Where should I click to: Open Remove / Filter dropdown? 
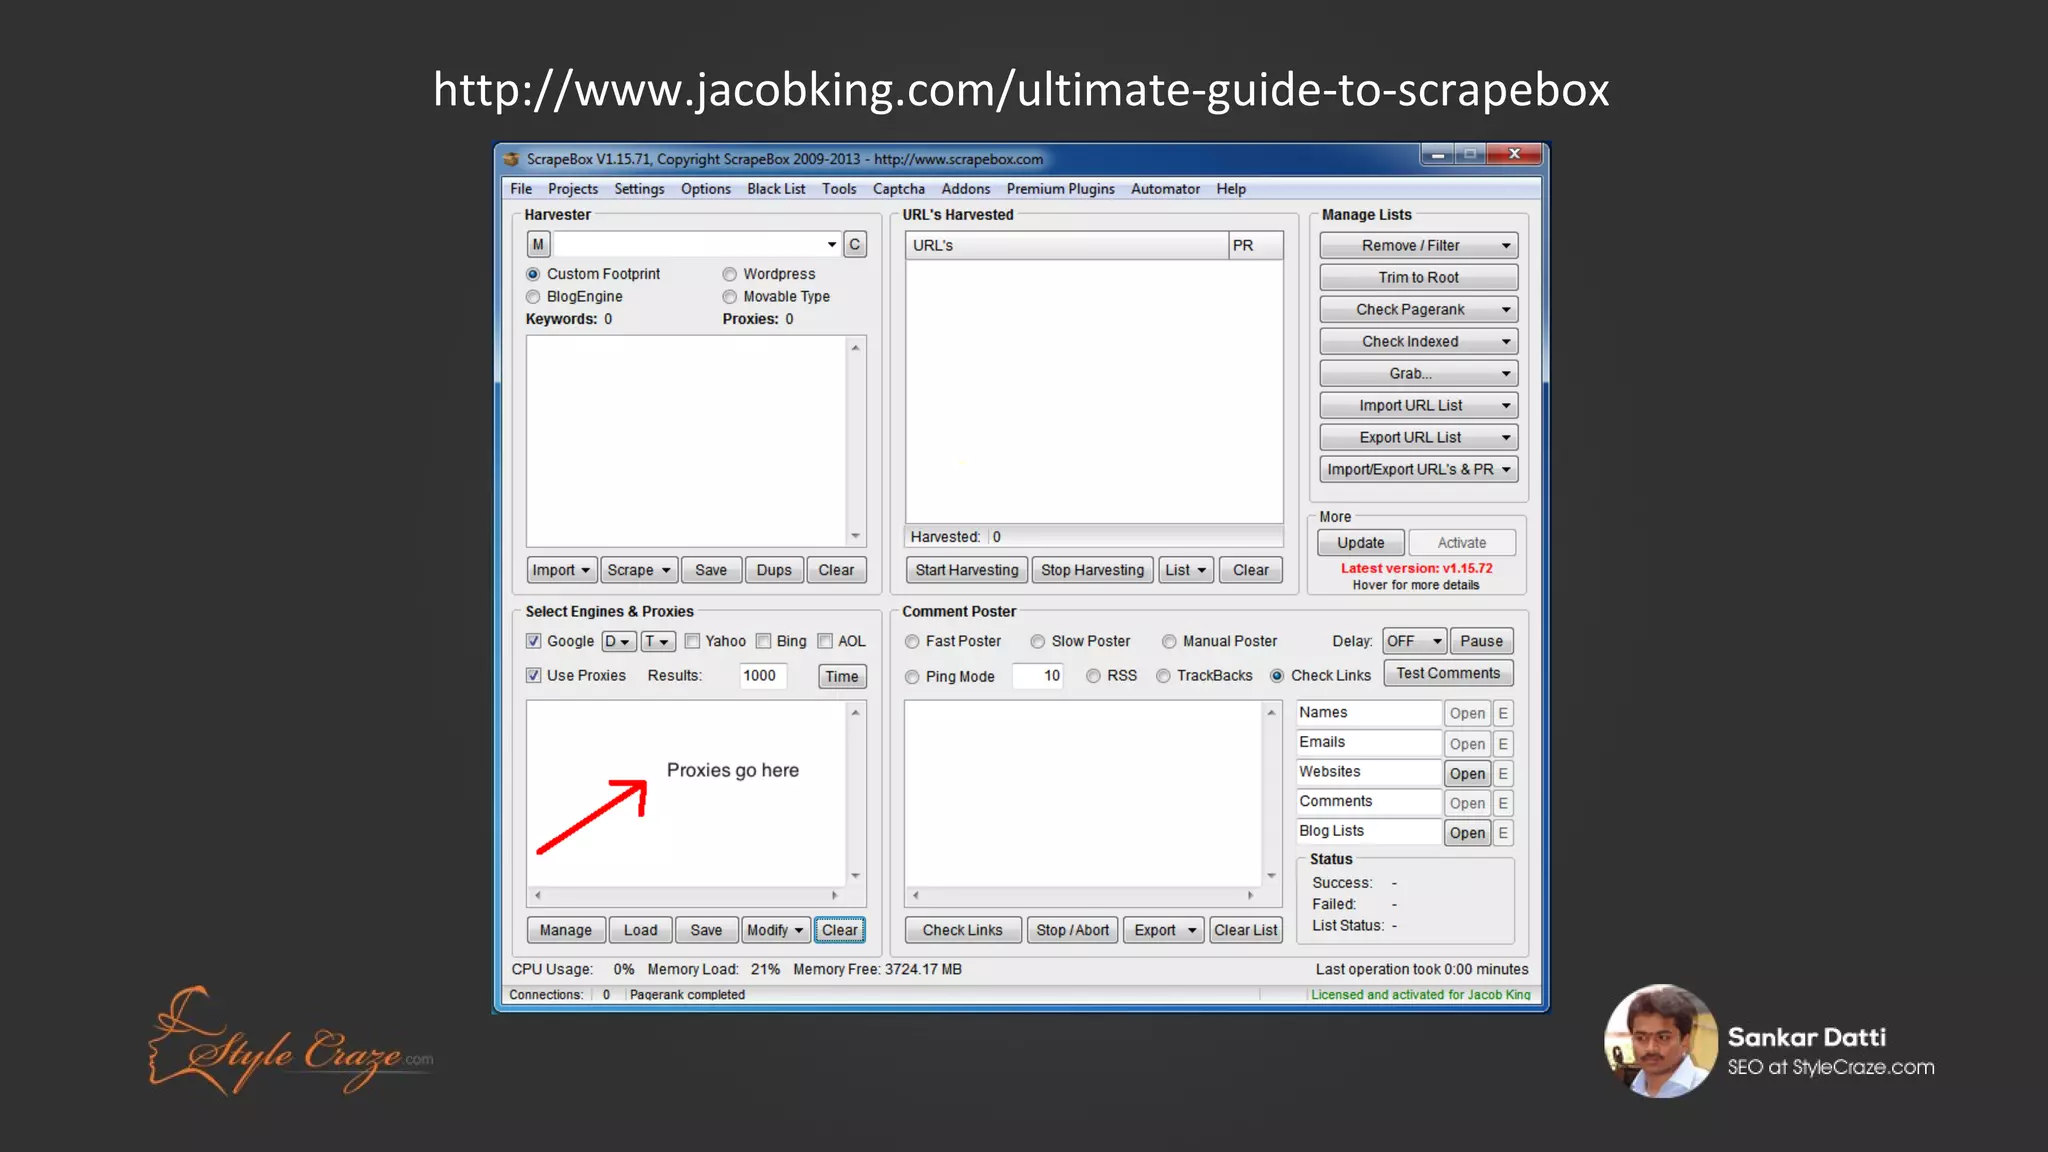pyautogui.click(x=1418, y=246)
